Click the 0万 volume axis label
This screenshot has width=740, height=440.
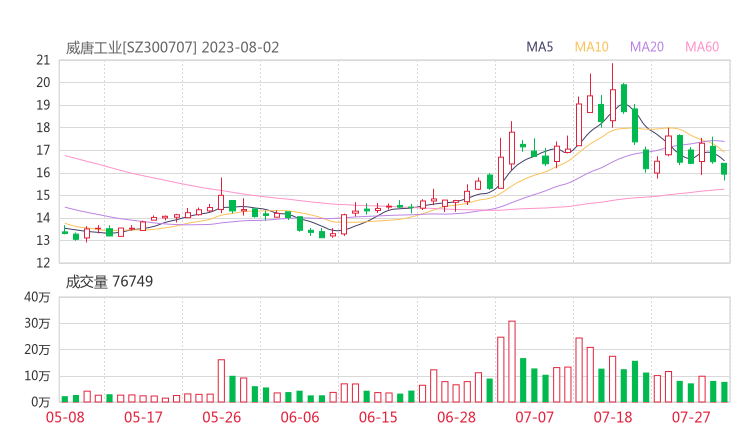[40, 402]
